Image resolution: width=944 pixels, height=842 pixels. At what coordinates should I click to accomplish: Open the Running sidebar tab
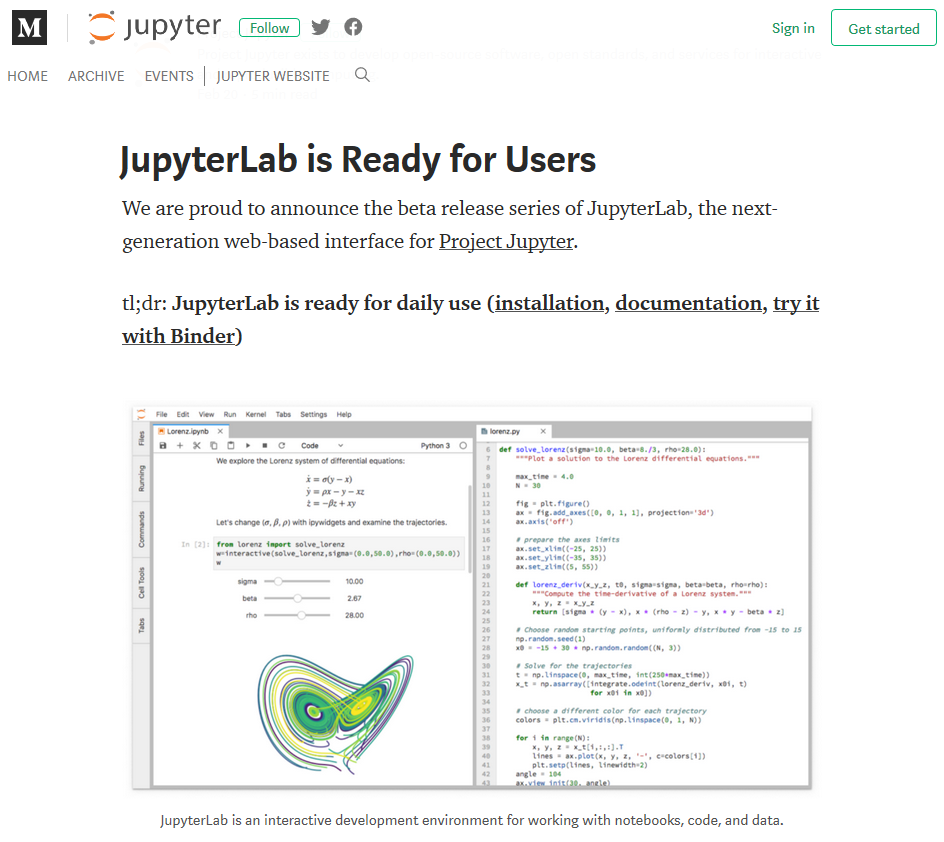point(141,478)
